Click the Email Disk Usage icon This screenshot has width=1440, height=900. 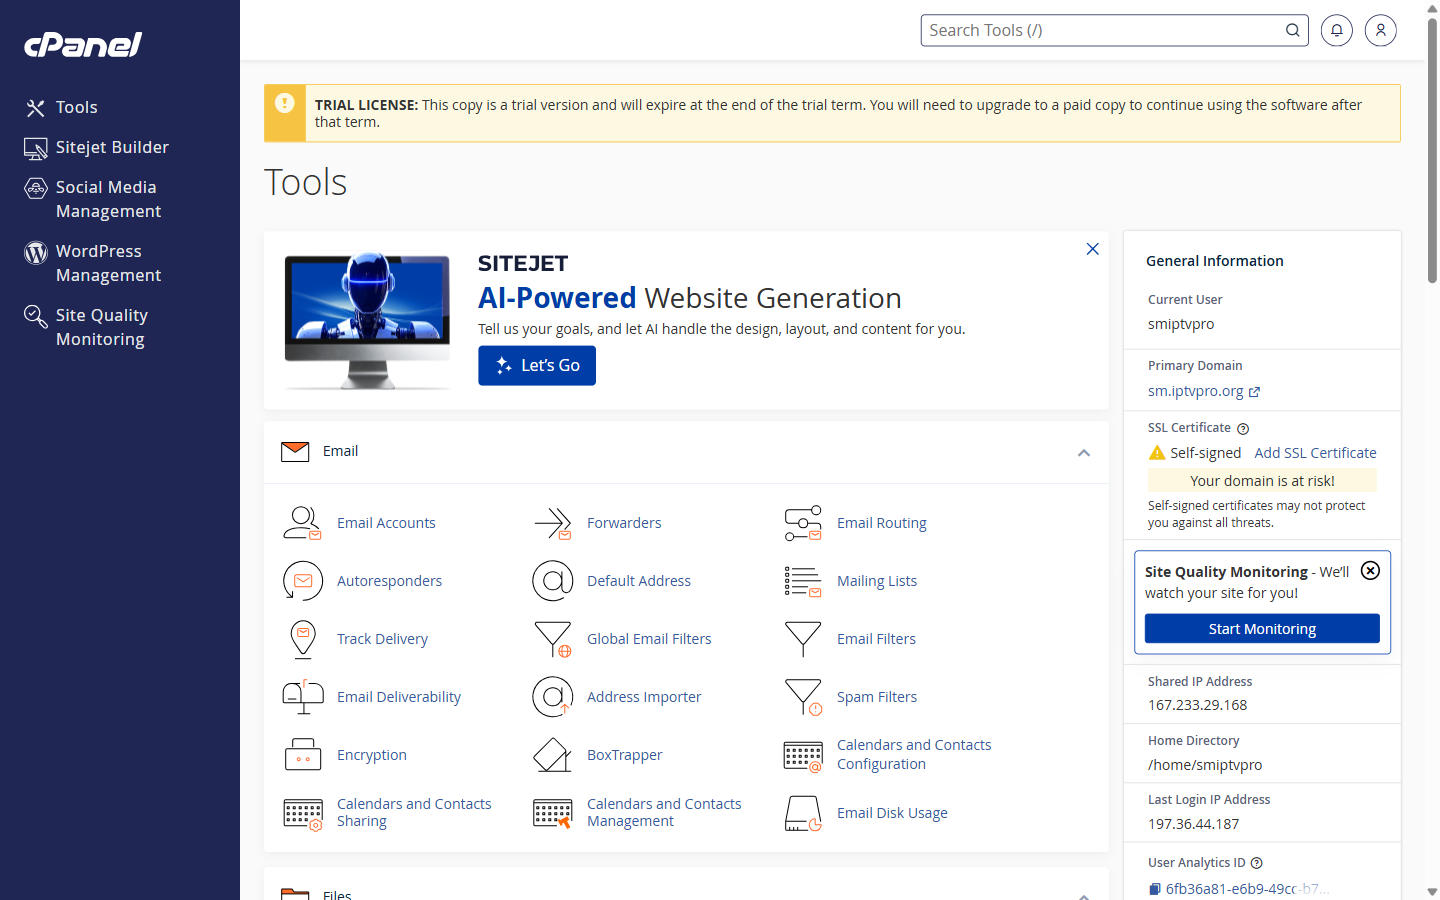802,813
